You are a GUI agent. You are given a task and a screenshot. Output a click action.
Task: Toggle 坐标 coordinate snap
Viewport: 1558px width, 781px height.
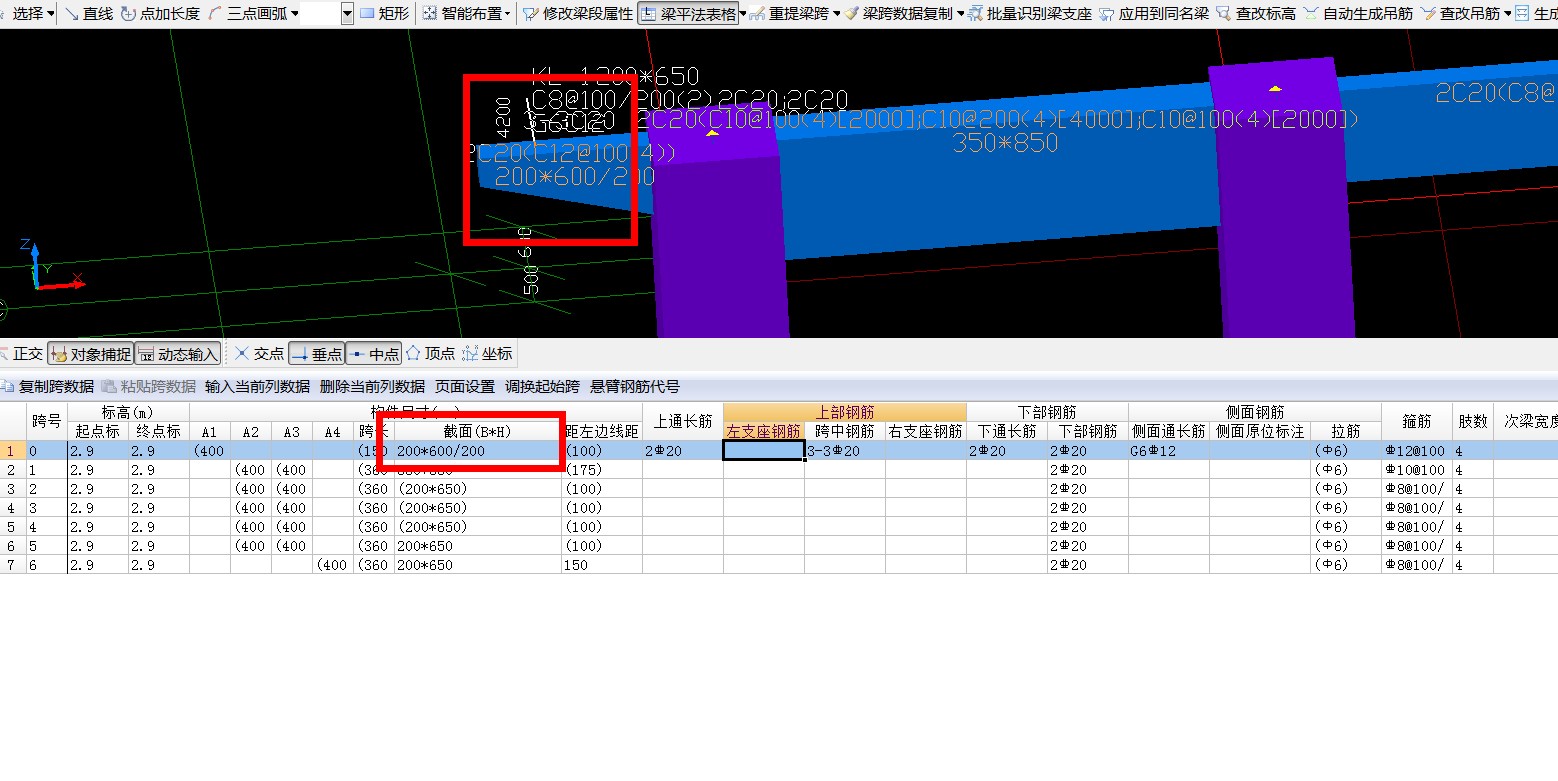point(487,354)
